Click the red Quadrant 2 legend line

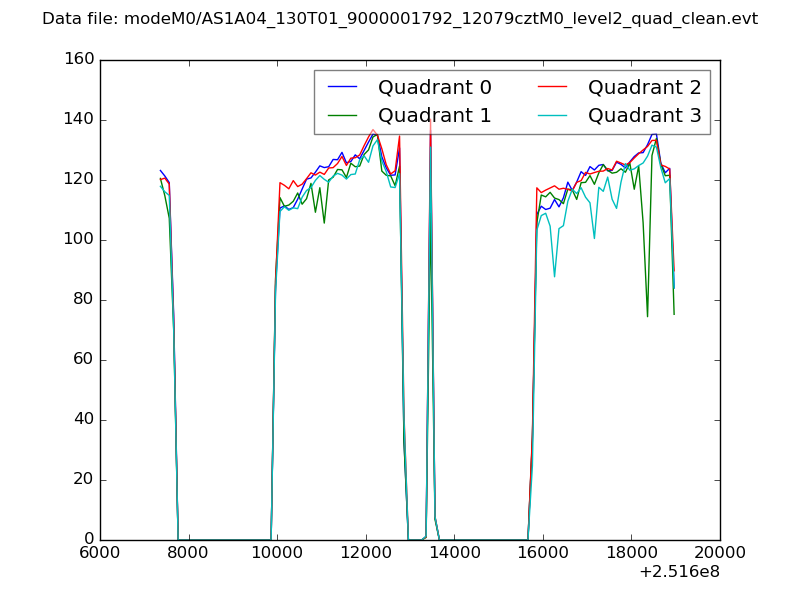tap(553, 87)
